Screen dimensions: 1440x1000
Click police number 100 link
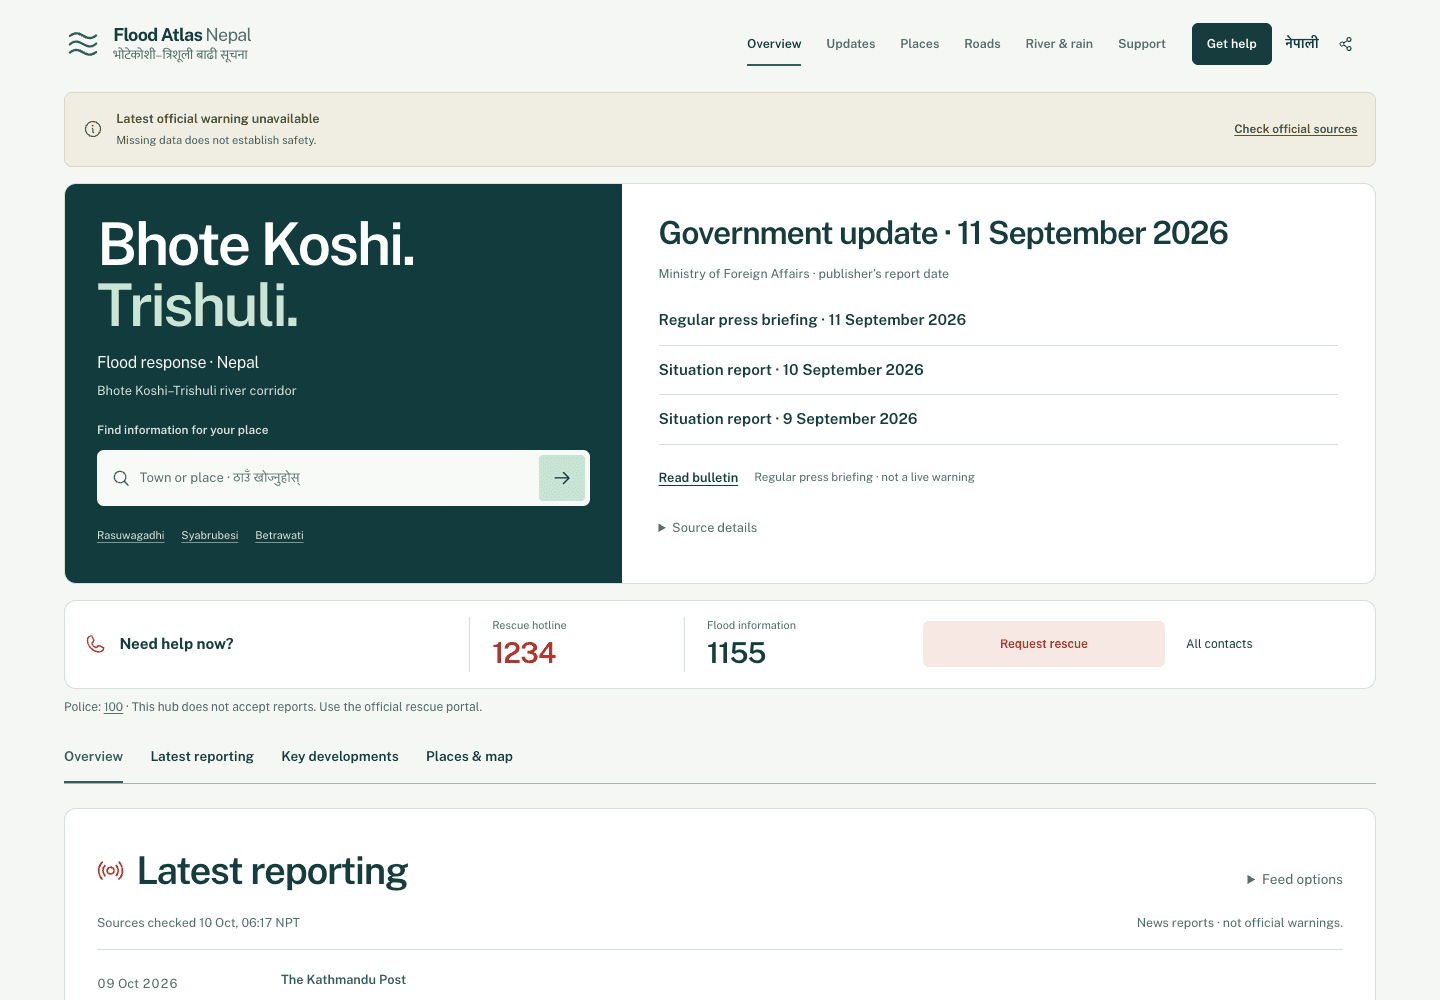click(114, 707)
